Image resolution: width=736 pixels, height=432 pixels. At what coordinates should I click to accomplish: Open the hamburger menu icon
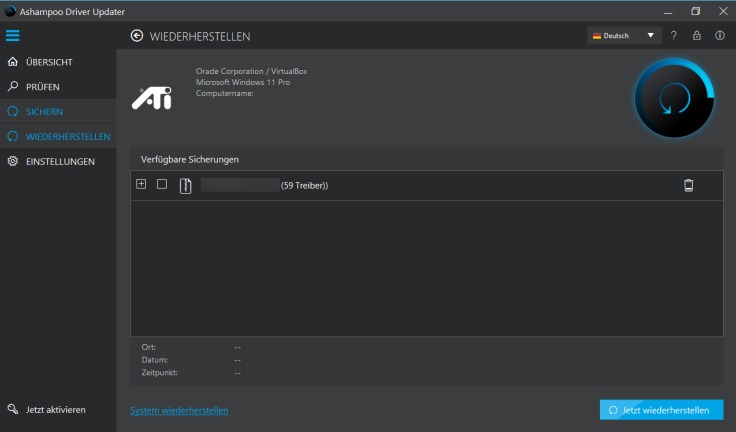[x=13, y=36]
